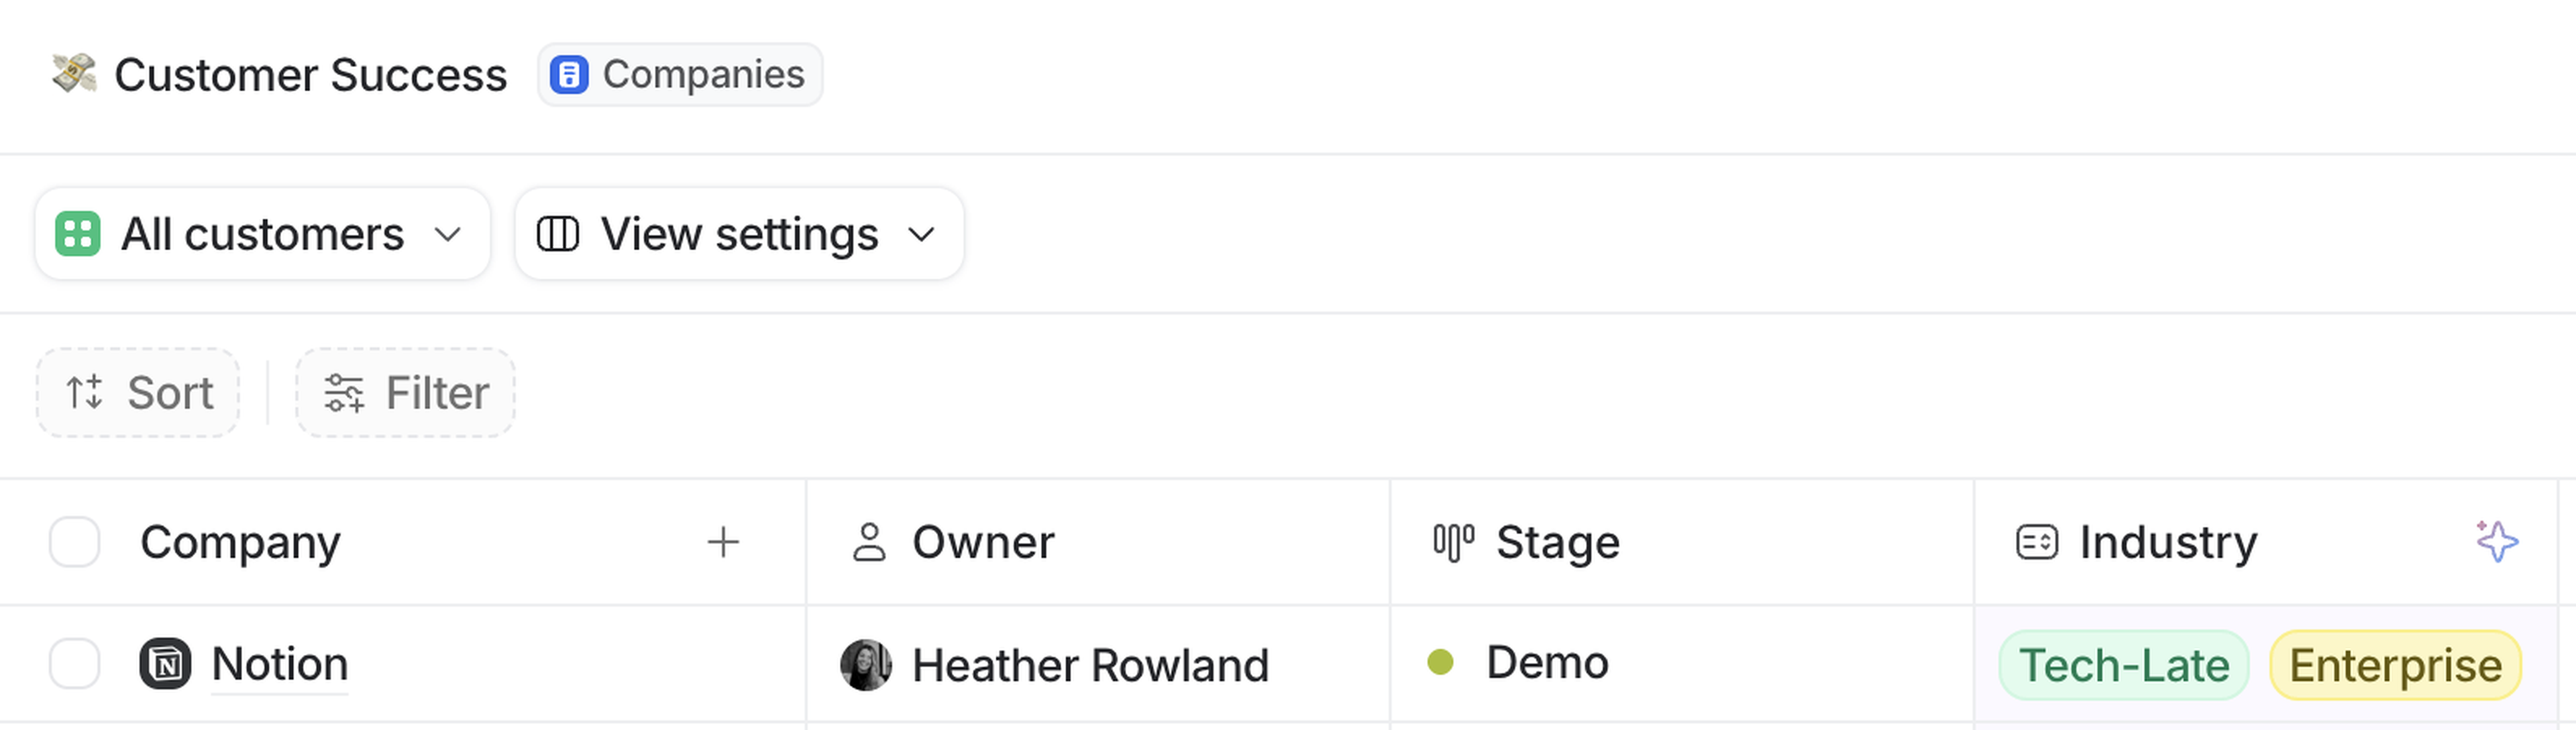Screen dimensions: 2576x730
Task: Click the Stage column kanban icon
Action: [1453, 543]
